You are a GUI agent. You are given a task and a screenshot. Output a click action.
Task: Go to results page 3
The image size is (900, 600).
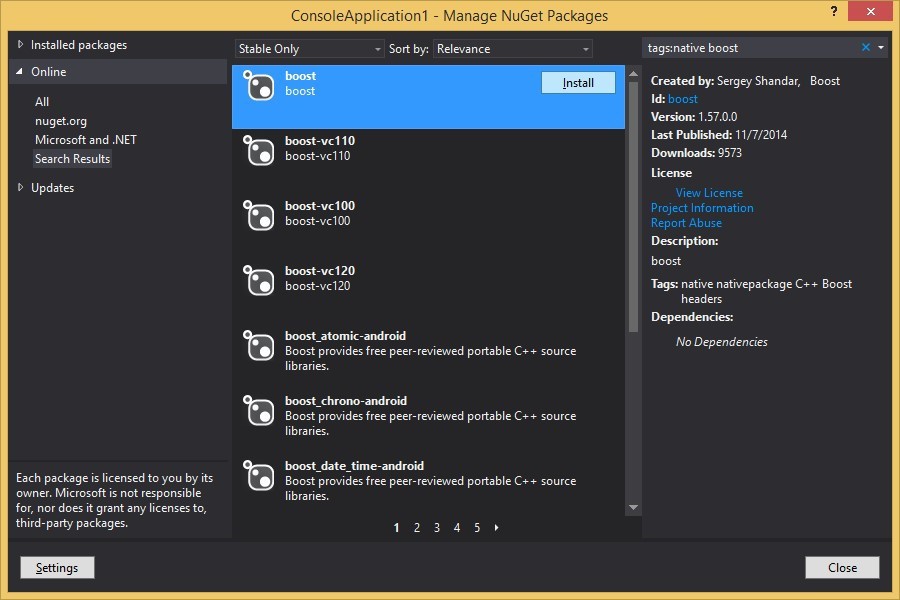(437, 527)
